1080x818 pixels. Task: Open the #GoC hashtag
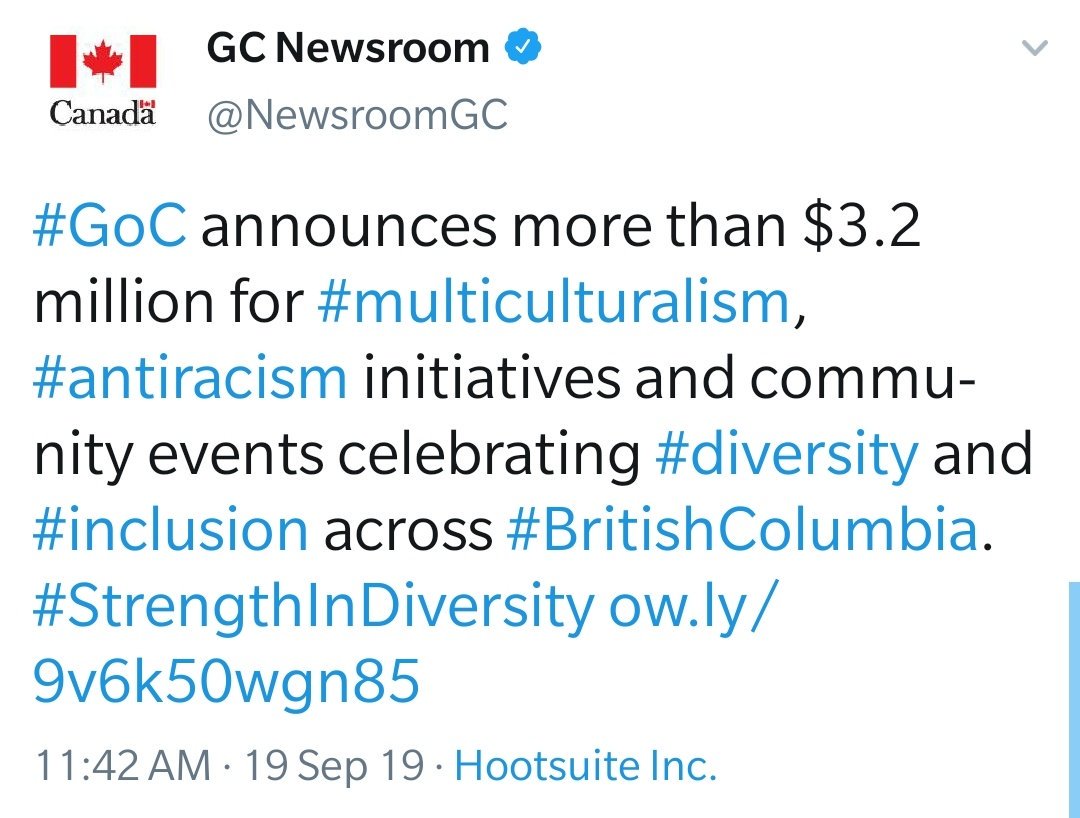(110, 226)
